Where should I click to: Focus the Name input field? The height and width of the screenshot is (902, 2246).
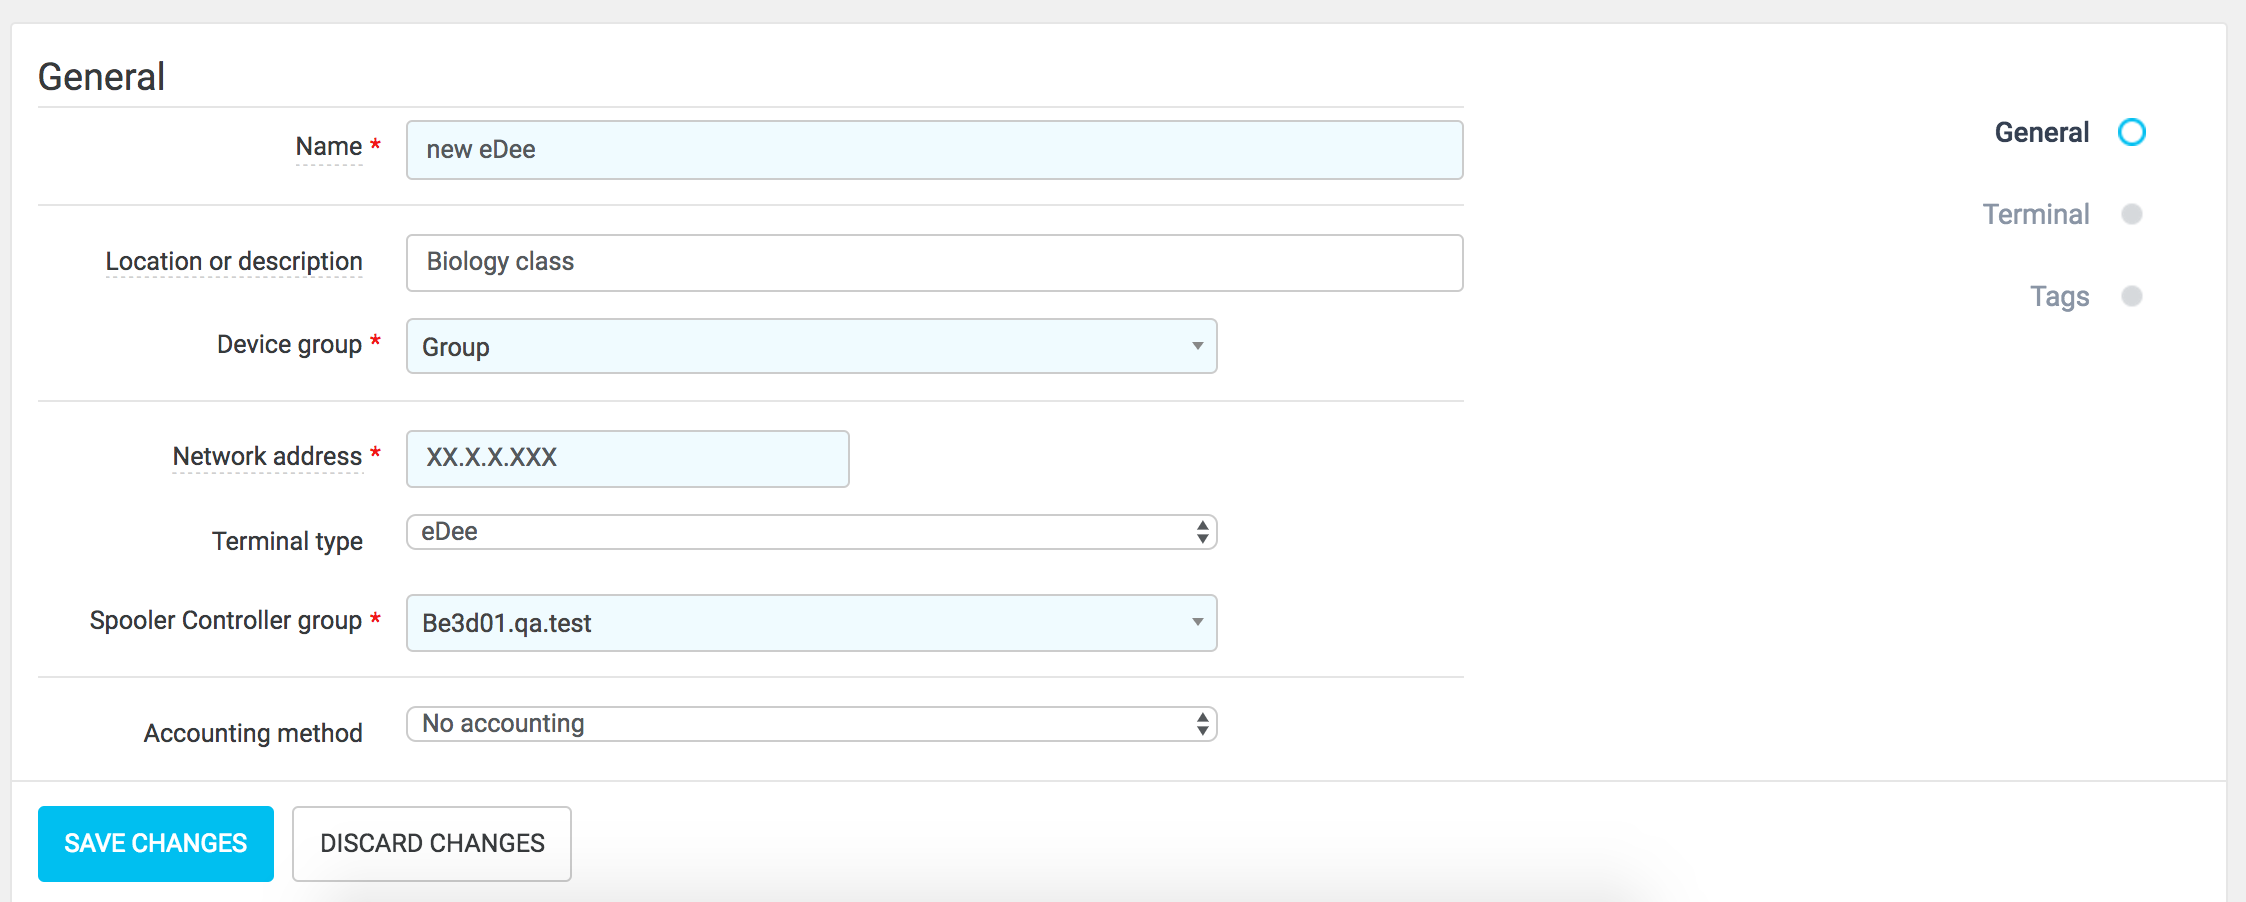pos(934,150)
